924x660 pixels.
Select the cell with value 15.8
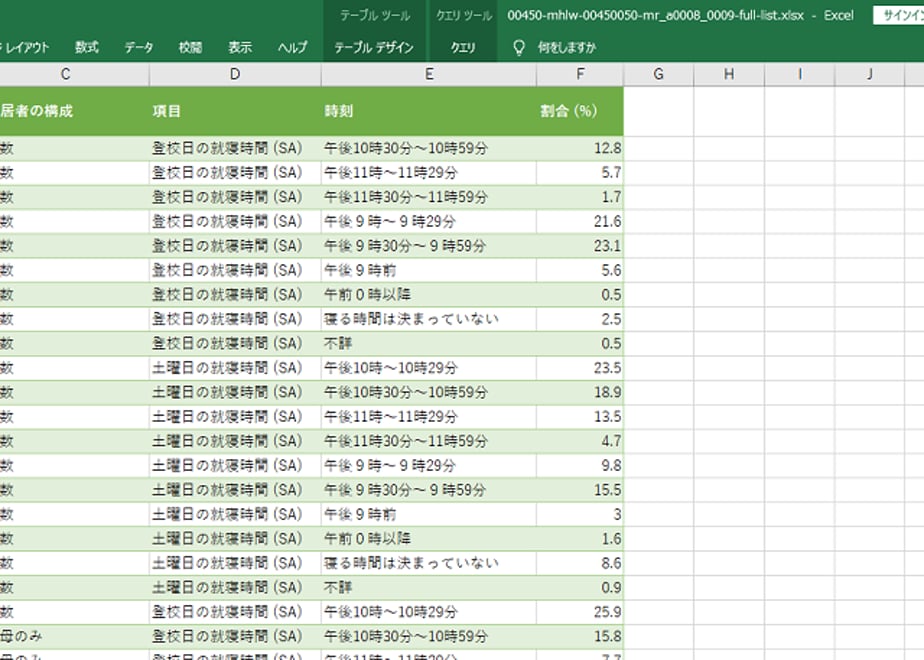coord(580,636)
